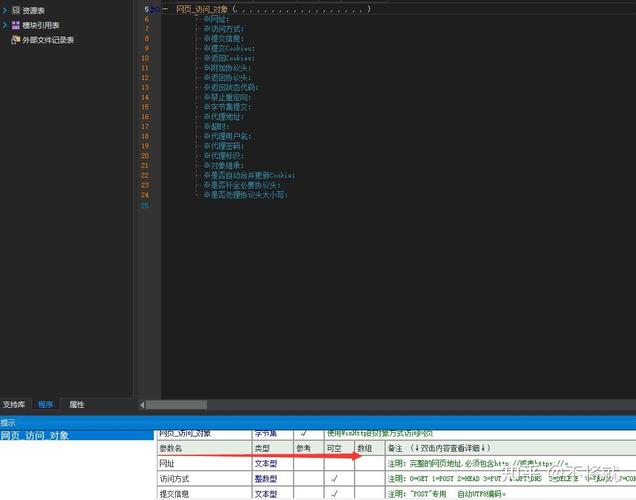
Task: Select the ※是否处理协议头大小写 parameter line
Action: point(245,195)
